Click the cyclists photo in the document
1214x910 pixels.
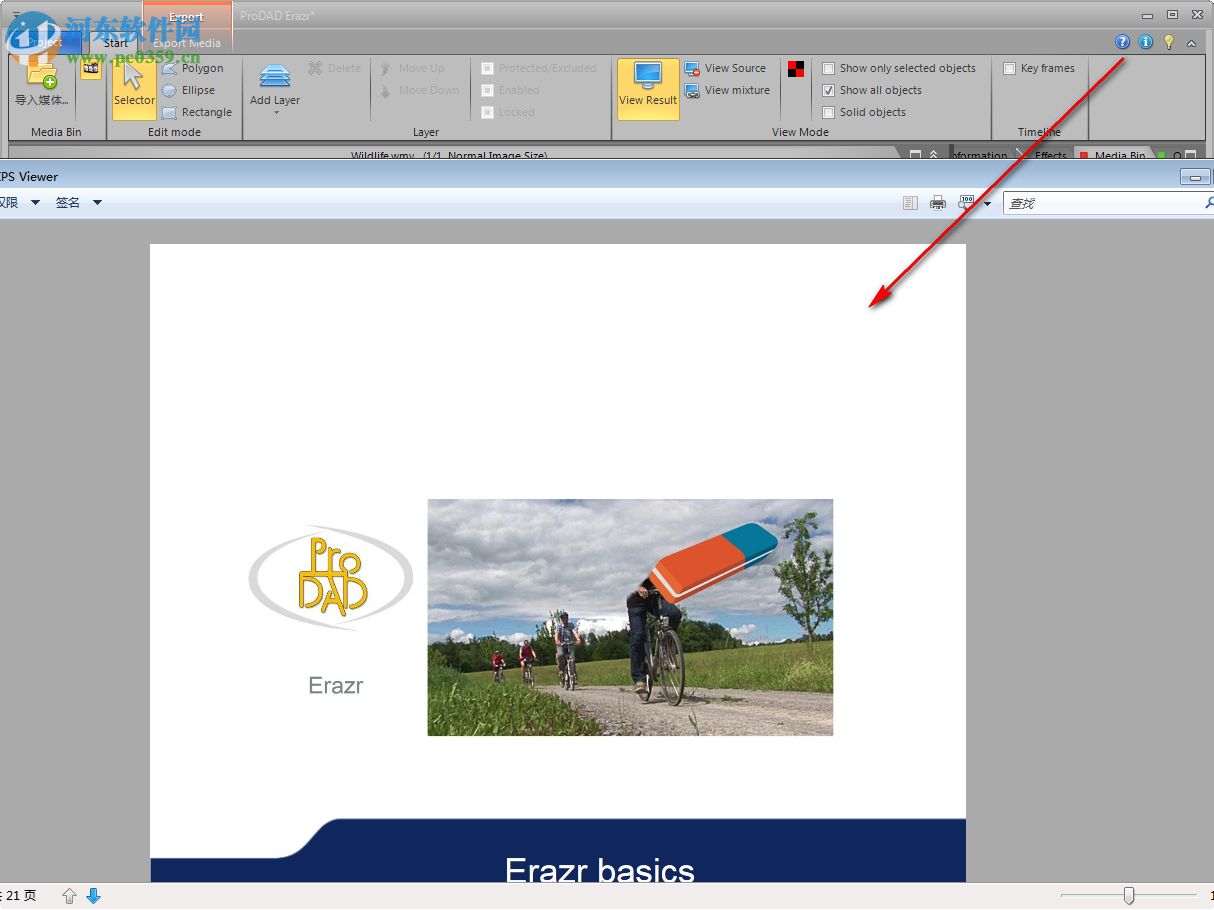630,618
